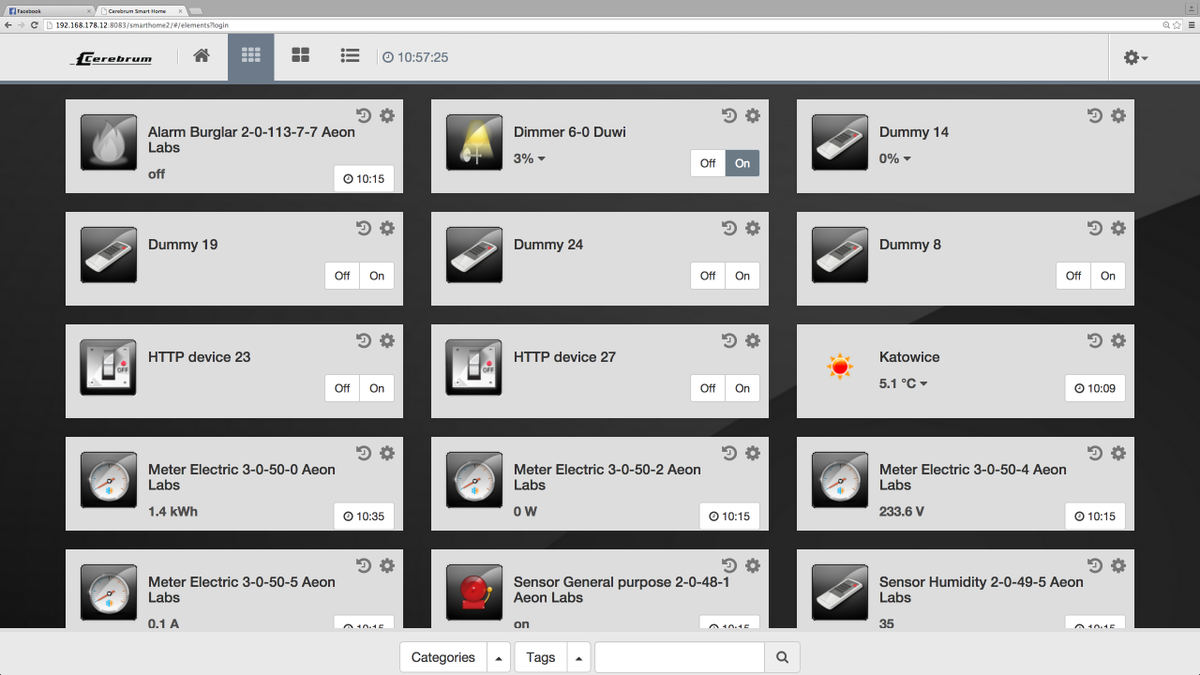Screen dimensions: 1200x675
Task: Click the 10:57:25 clock display
Action: pos(415,58)
